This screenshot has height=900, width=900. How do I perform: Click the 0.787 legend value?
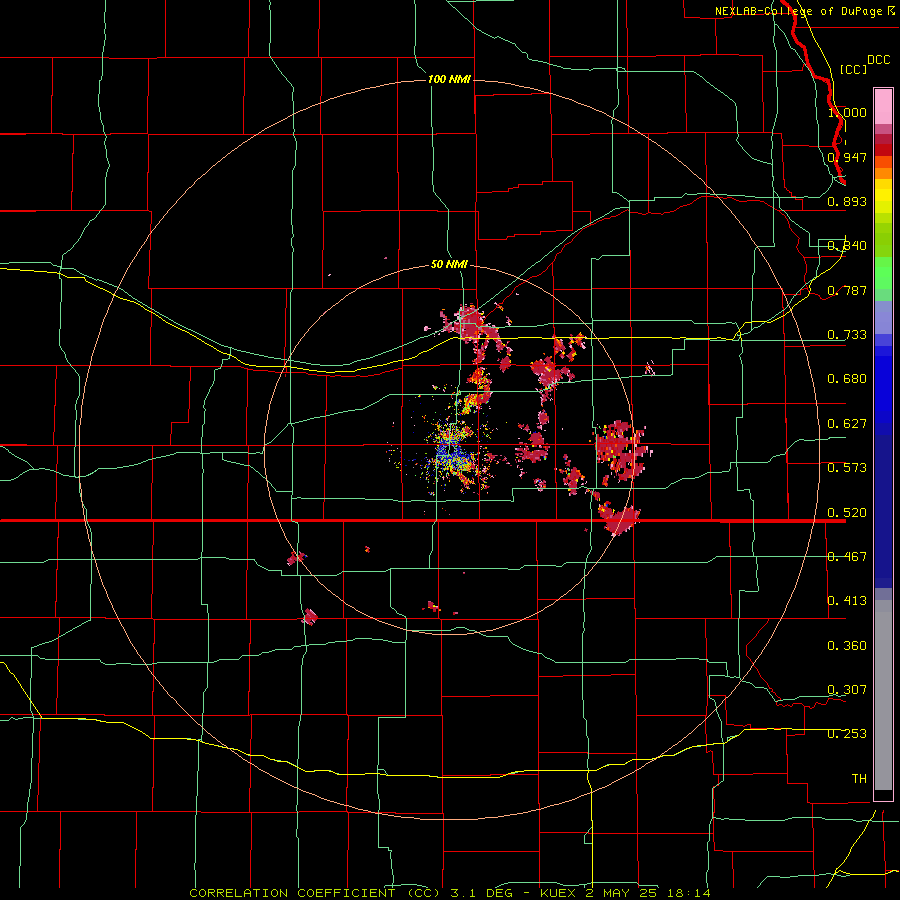click(x=847, y=290)
